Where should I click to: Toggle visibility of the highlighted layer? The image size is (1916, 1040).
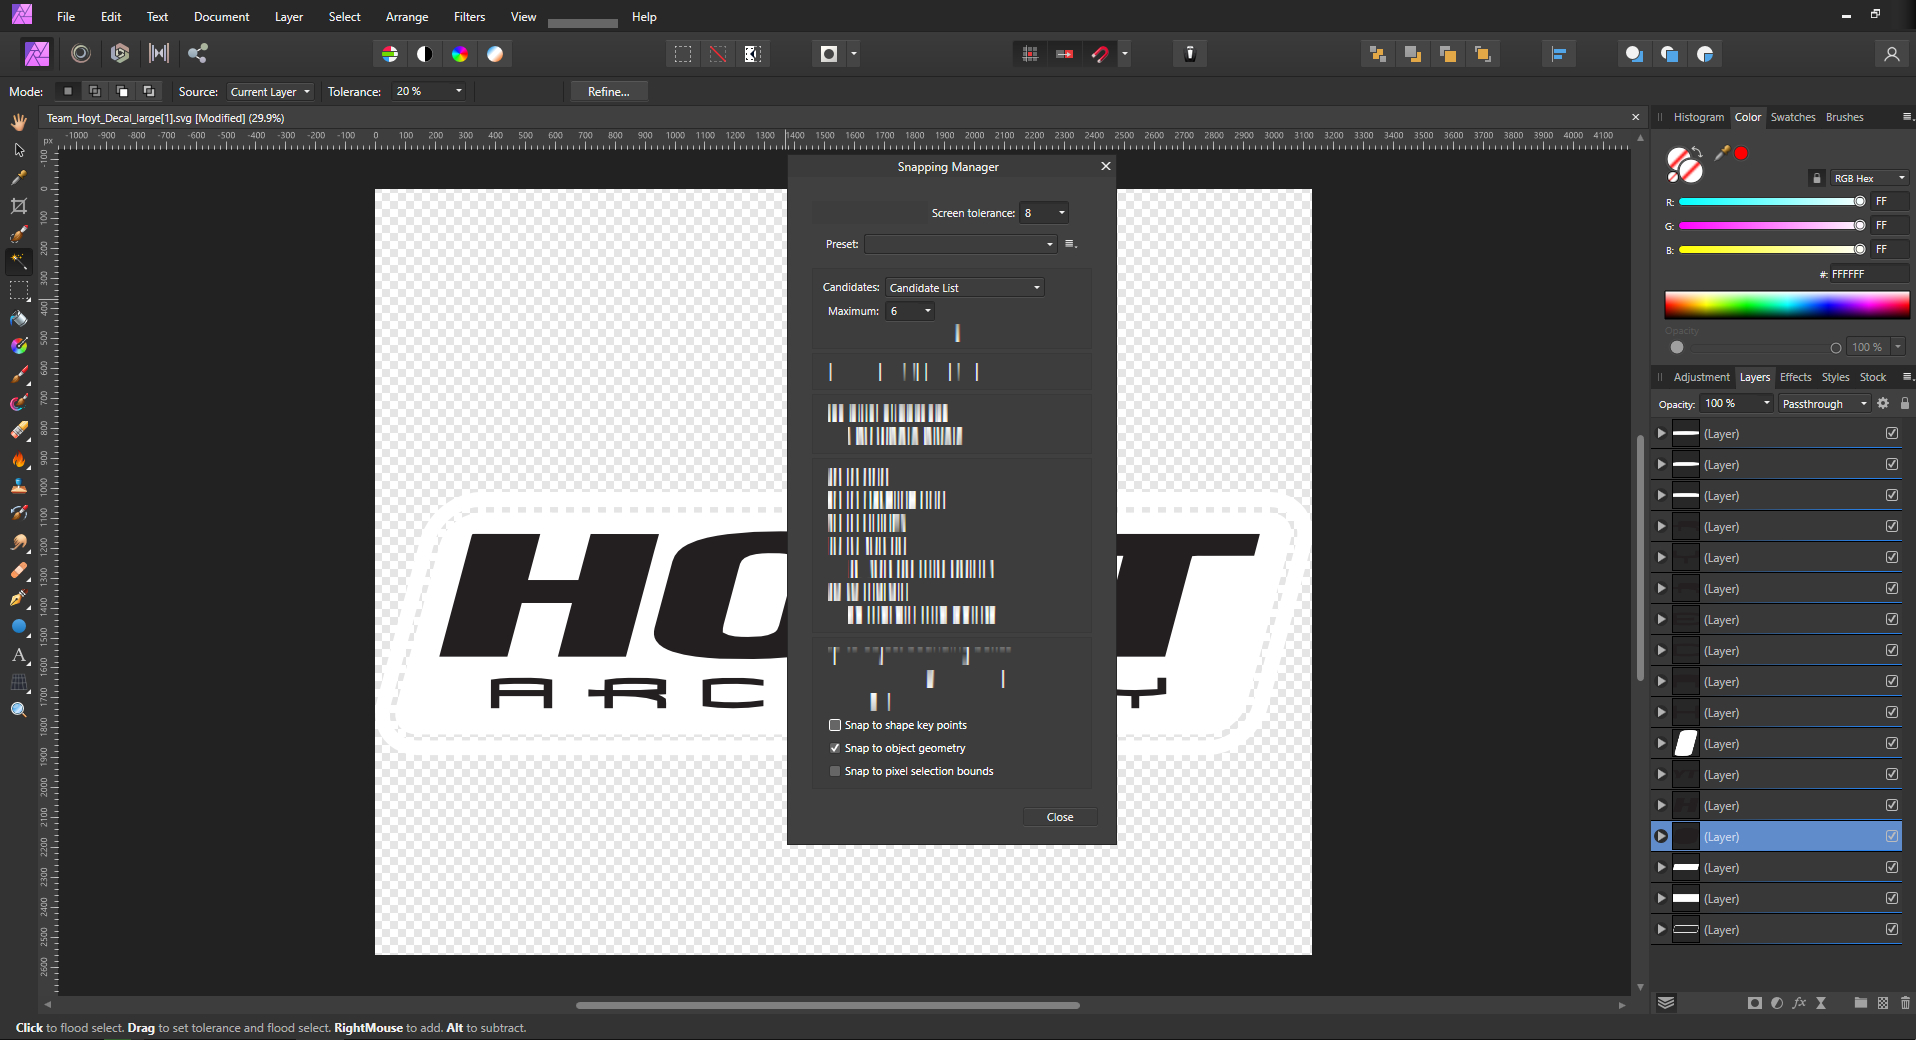1892,836
